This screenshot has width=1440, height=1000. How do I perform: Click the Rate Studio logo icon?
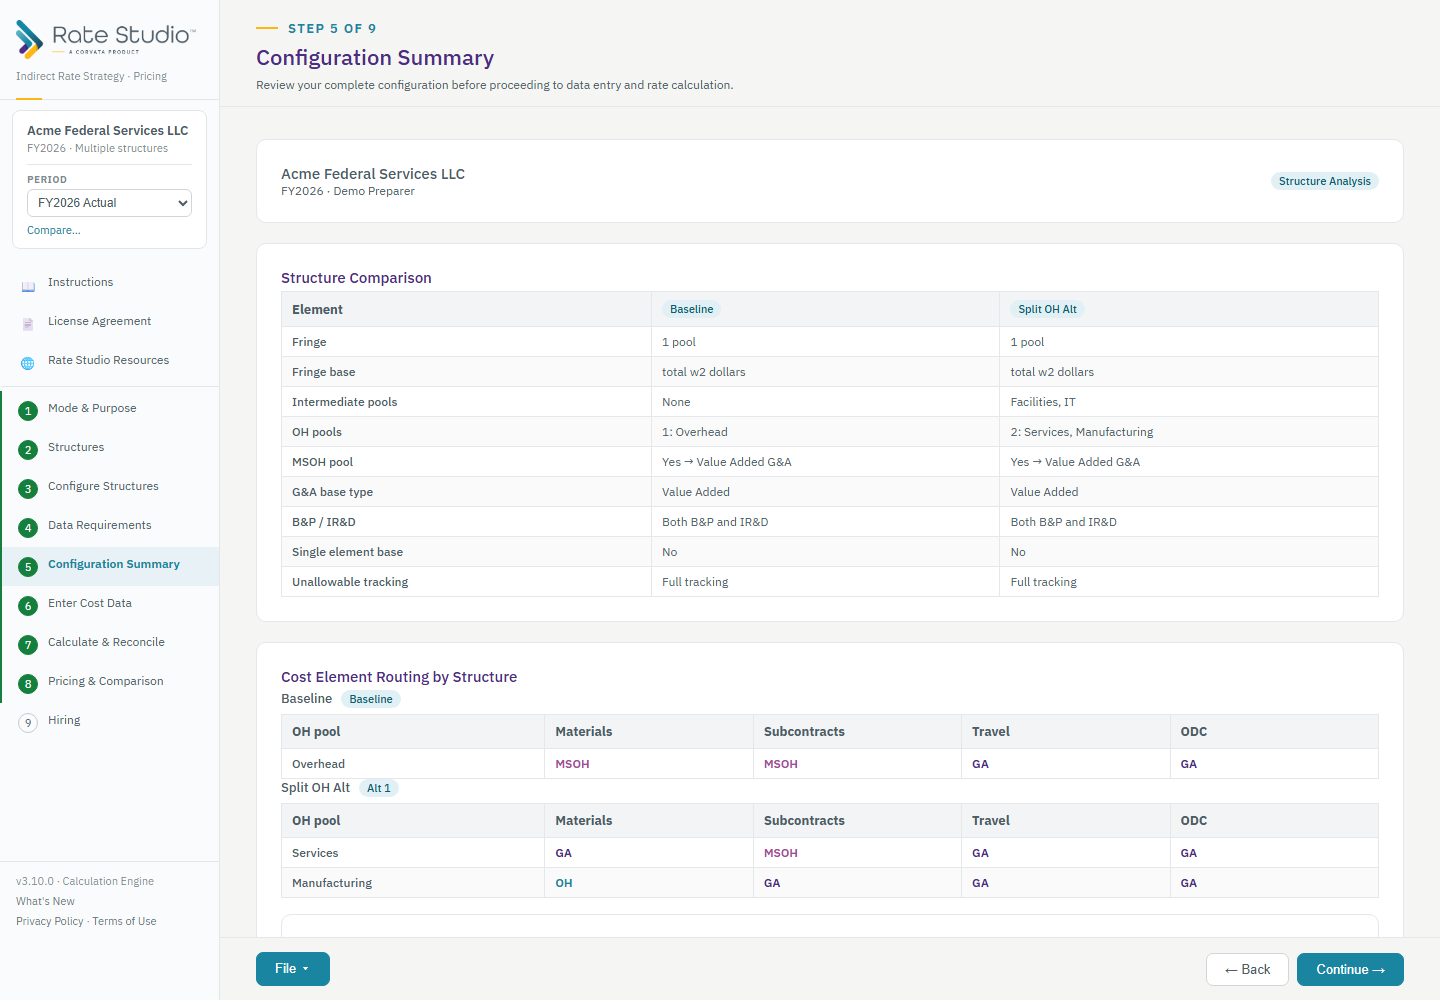[29, 39]
